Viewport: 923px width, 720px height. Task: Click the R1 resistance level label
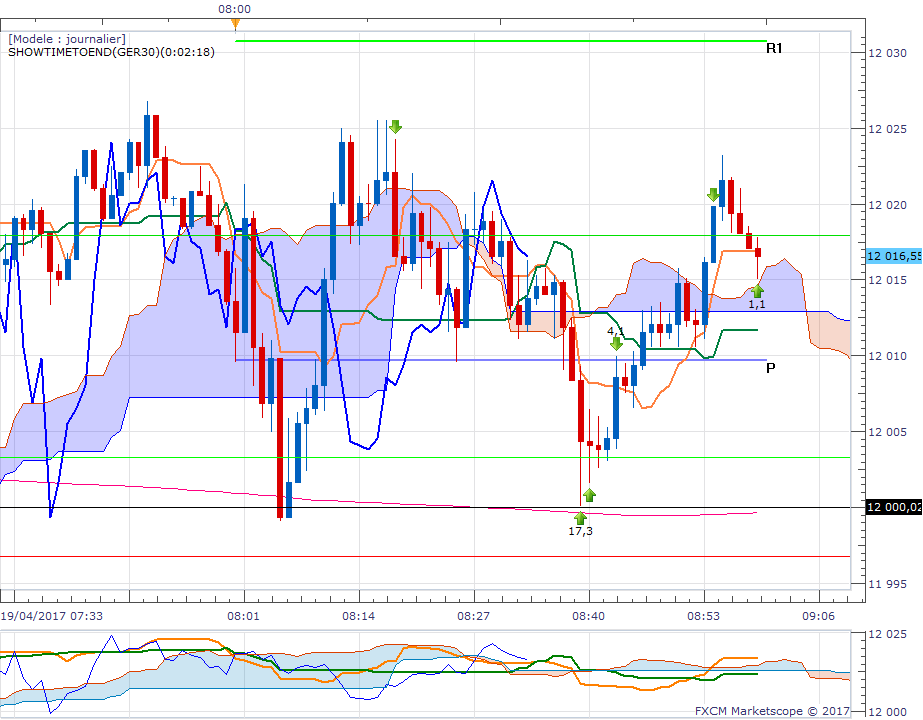click(774, 48)
